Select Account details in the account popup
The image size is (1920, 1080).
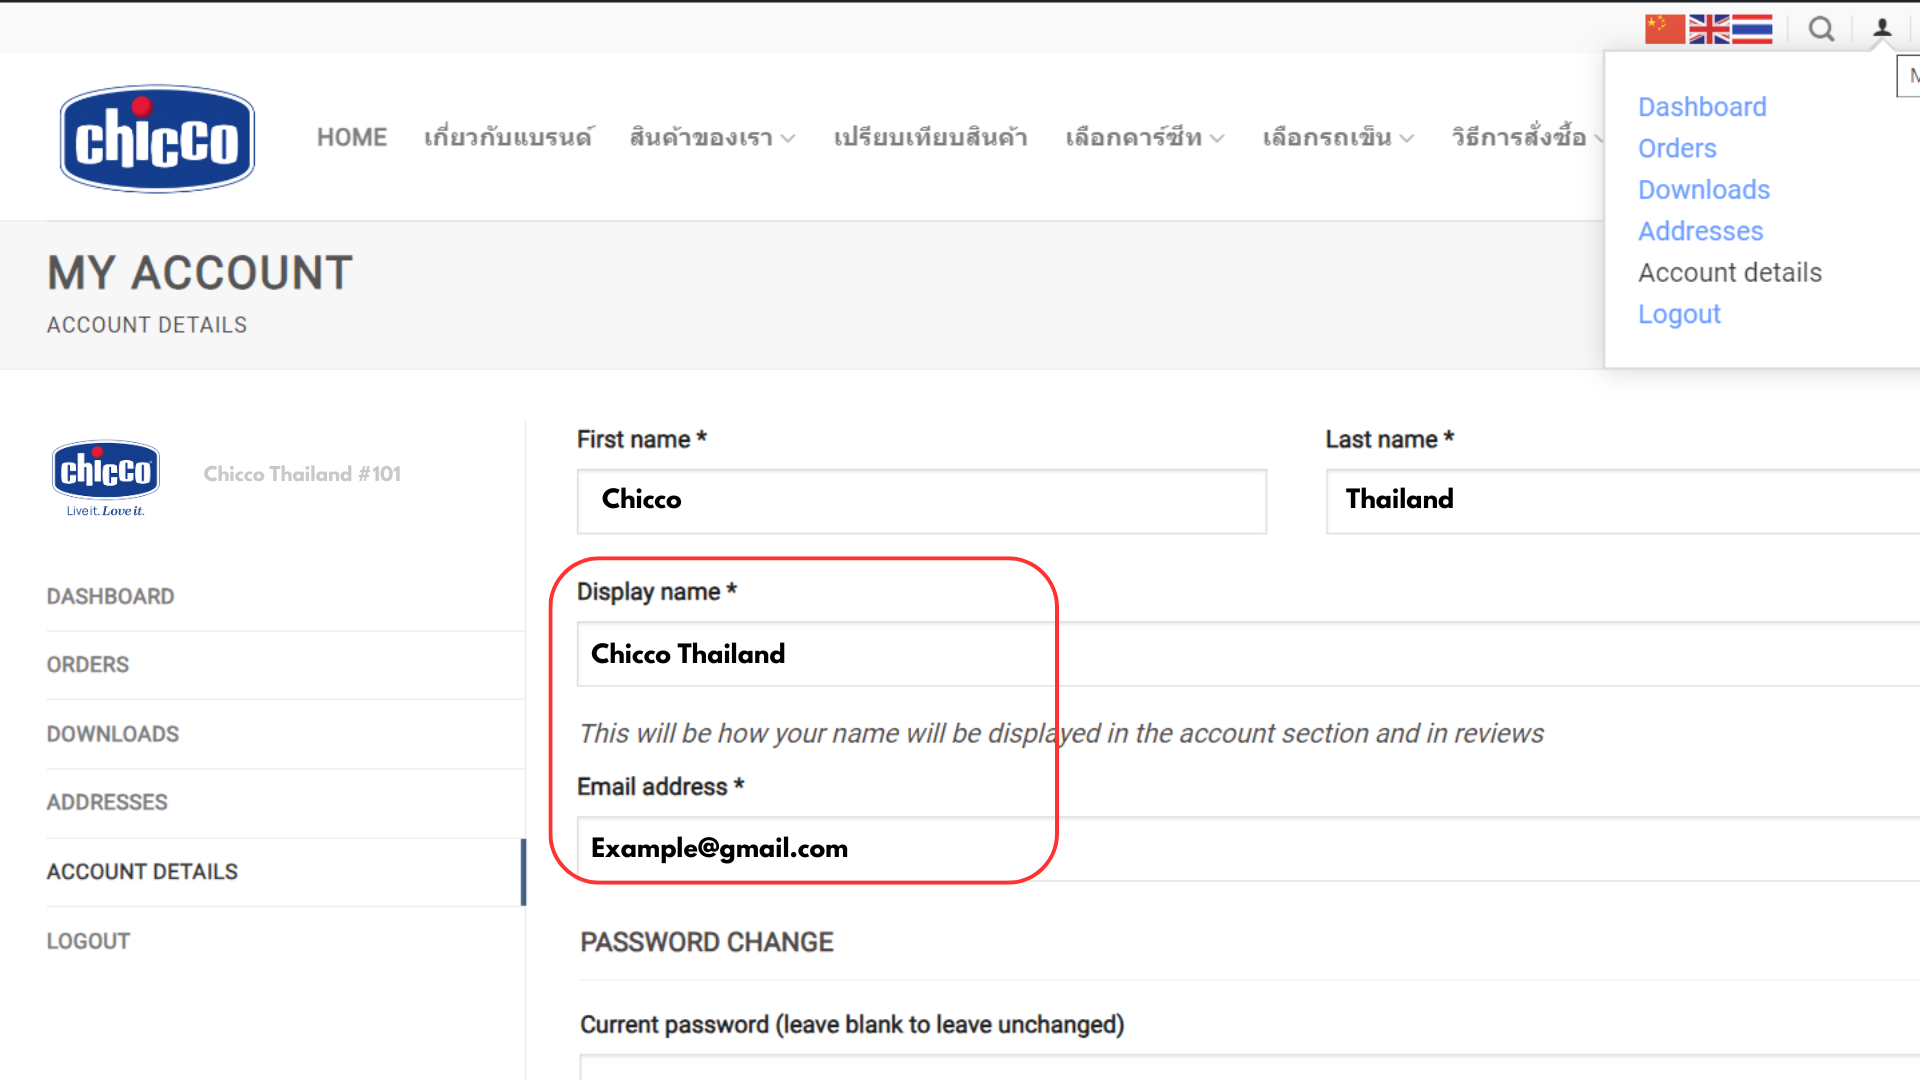(1730, 273)
